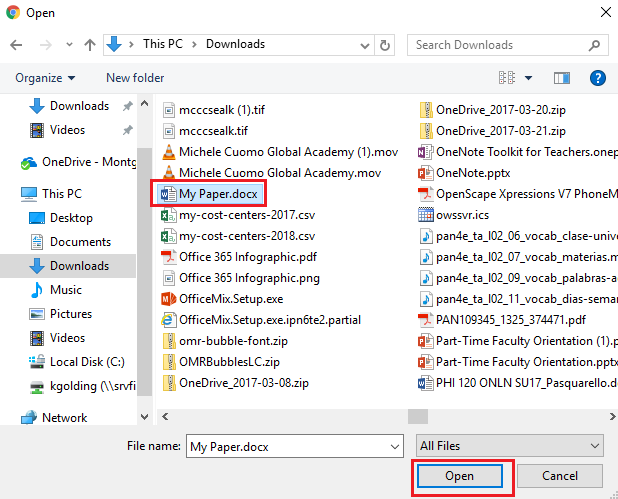Click the Open button

tap(460, 476)
